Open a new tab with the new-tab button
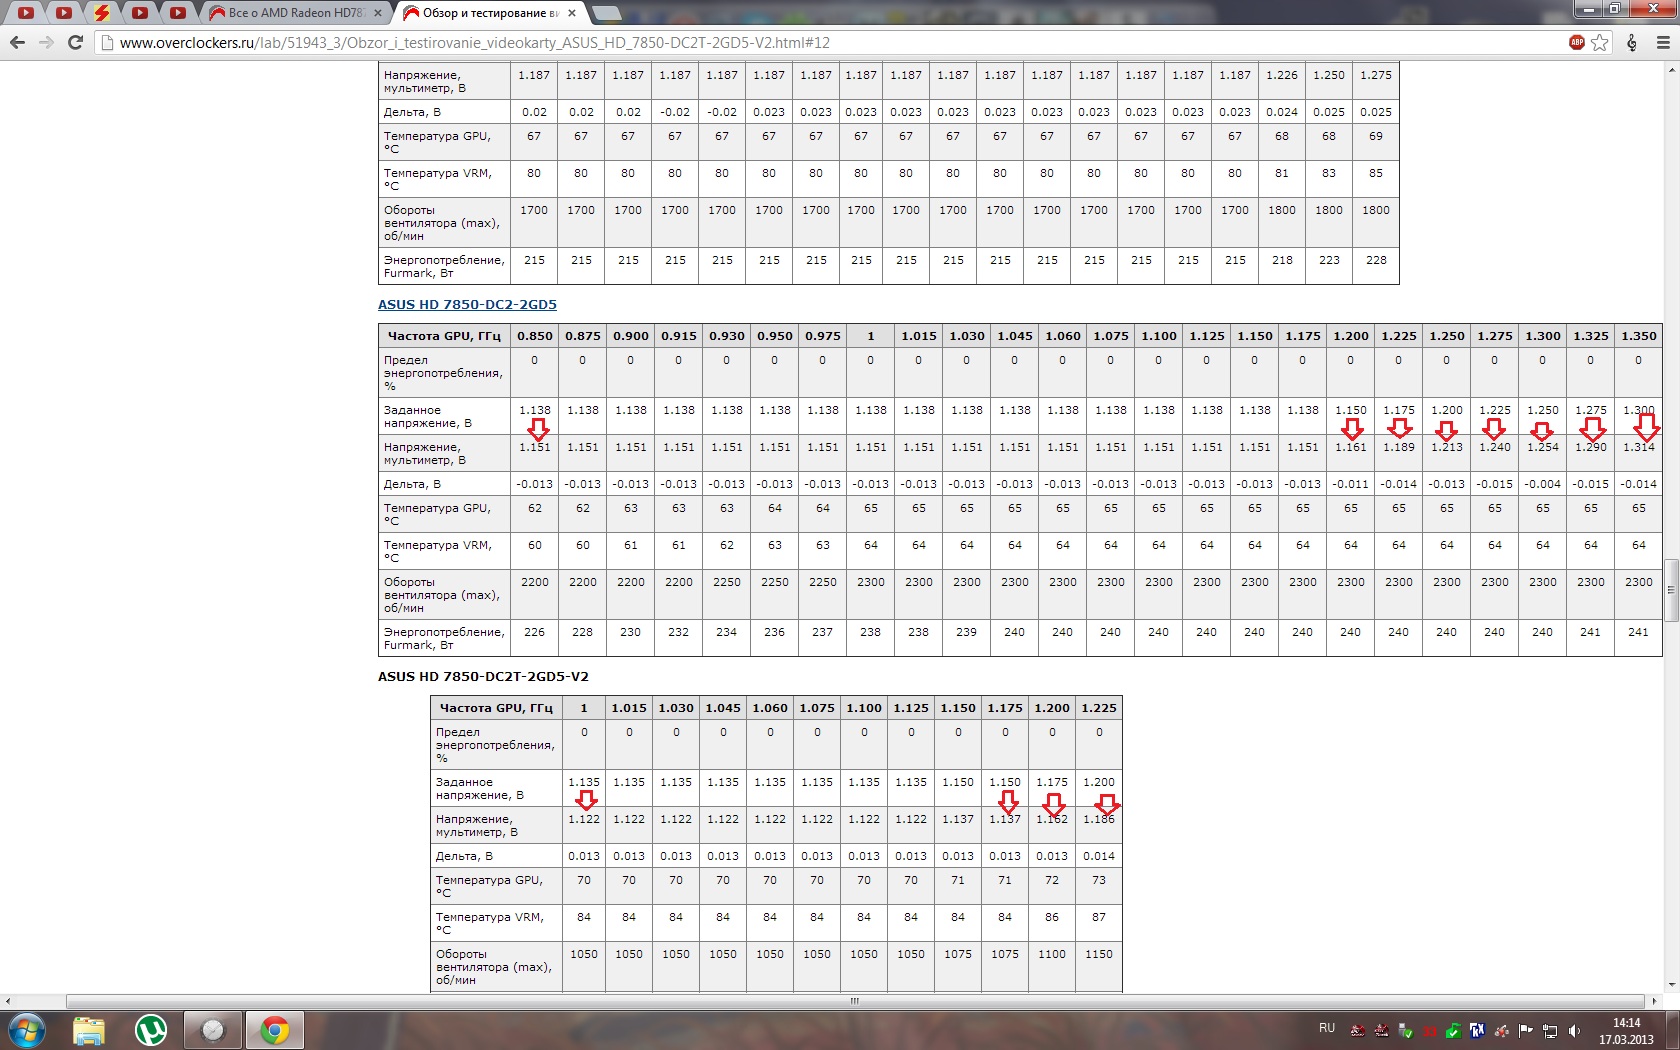1680x1050 pixels. click(x=605, y=13)
